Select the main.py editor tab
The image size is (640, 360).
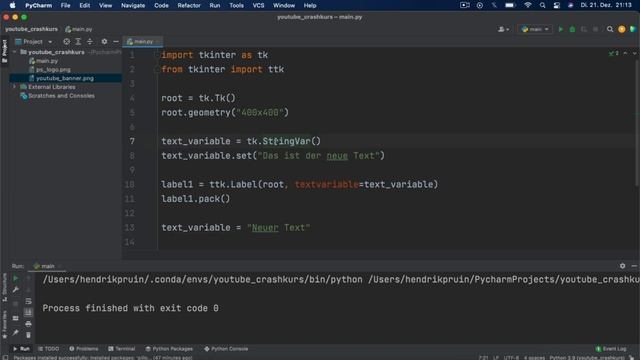[143, 41]
